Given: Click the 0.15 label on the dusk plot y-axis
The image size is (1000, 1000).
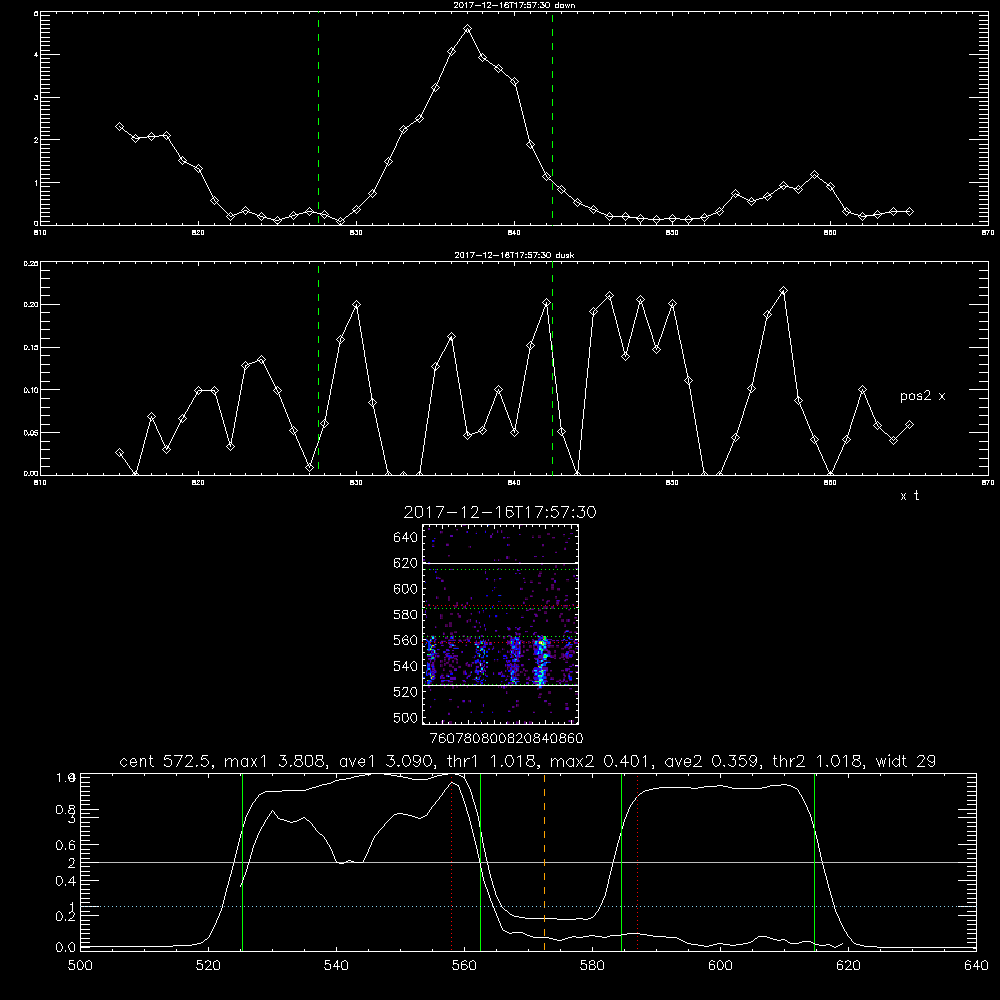Looking at the screenshot, I should [x=31, y=347].
